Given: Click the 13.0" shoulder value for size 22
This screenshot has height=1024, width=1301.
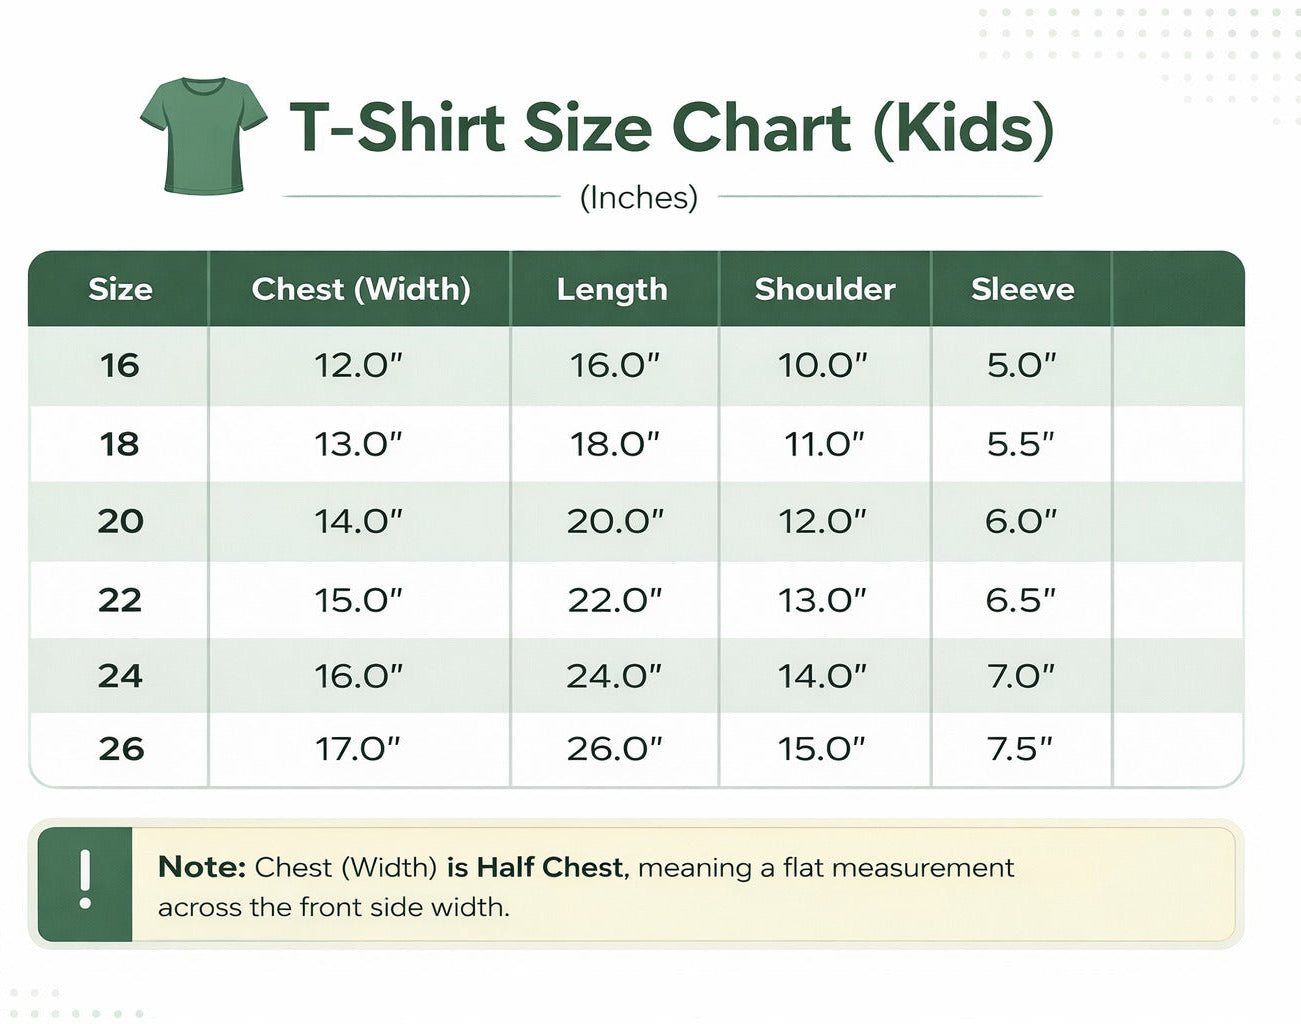Looking at the screenshot, I should tap(822, 600).
